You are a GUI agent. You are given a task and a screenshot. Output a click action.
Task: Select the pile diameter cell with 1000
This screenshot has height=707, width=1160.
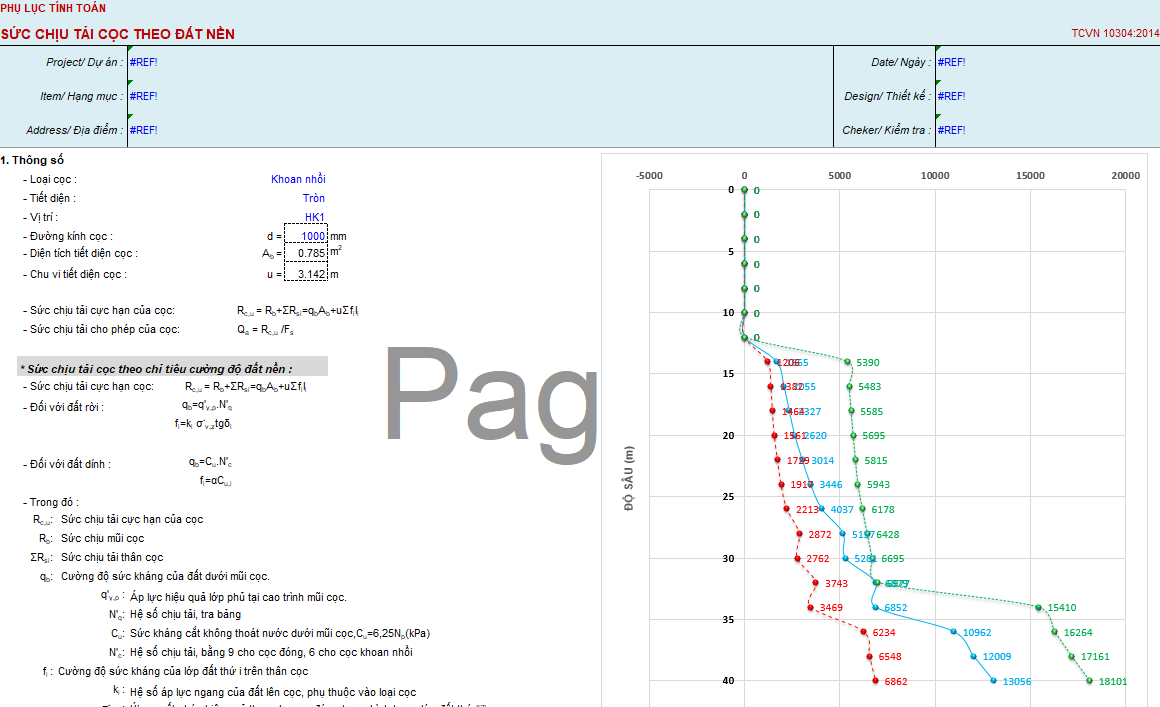[x=306, y=236]
